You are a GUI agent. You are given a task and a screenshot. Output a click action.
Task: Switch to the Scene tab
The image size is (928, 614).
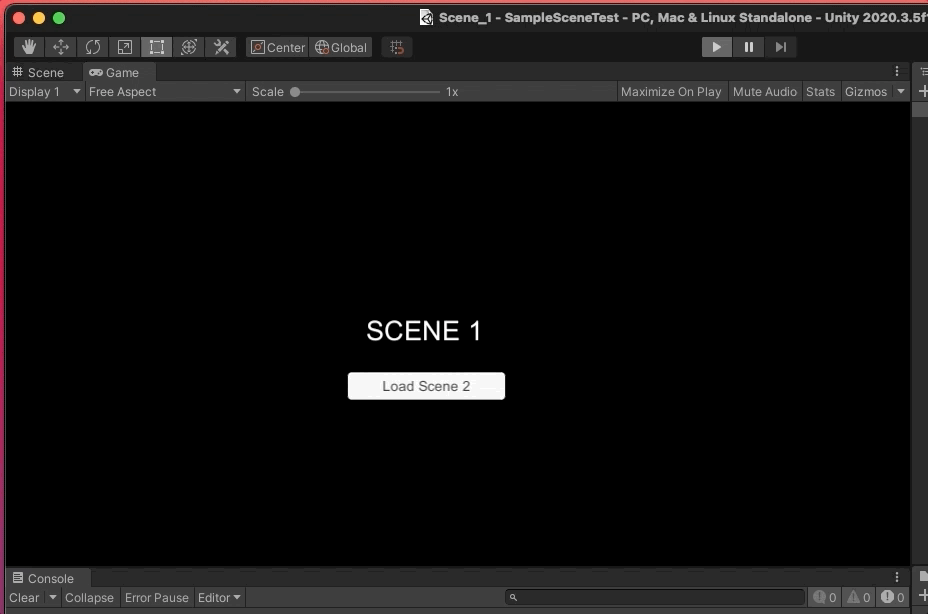coord(42,72)
